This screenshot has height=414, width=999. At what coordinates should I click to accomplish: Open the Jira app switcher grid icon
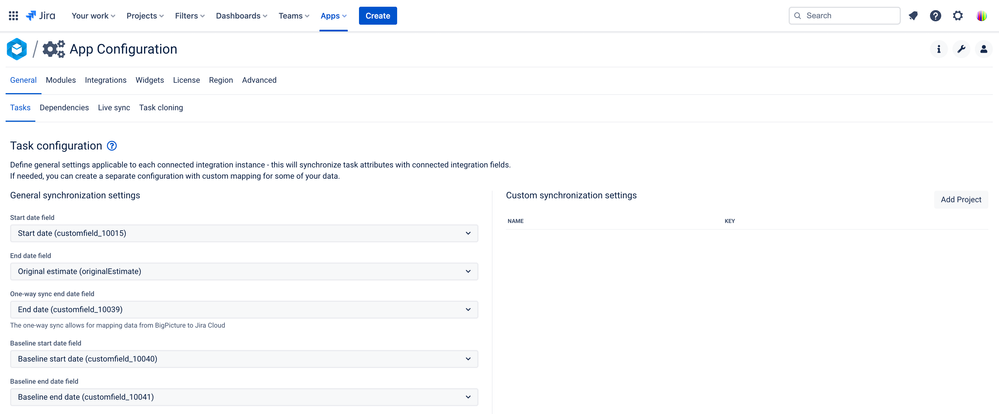click(13, 16)
